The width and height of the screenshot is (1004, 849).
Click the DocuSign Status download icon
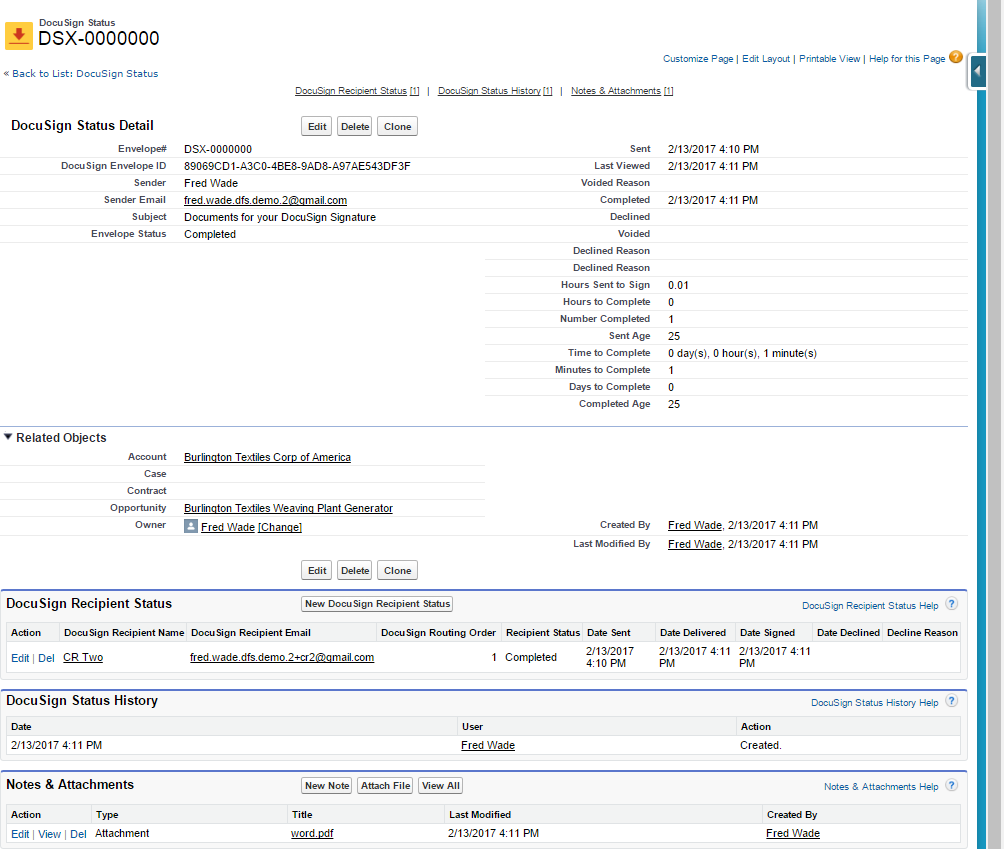point(19,35)
